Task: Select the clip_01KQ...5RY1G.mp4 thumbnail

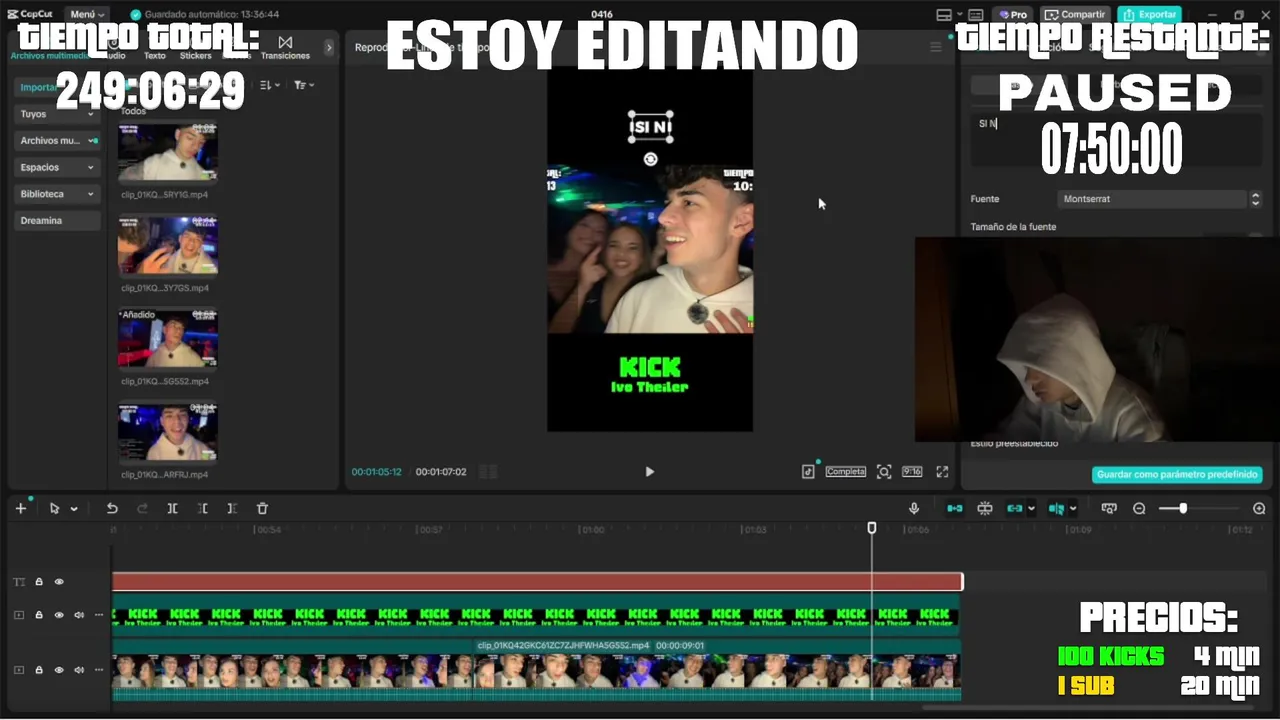Action: [168, 152]
